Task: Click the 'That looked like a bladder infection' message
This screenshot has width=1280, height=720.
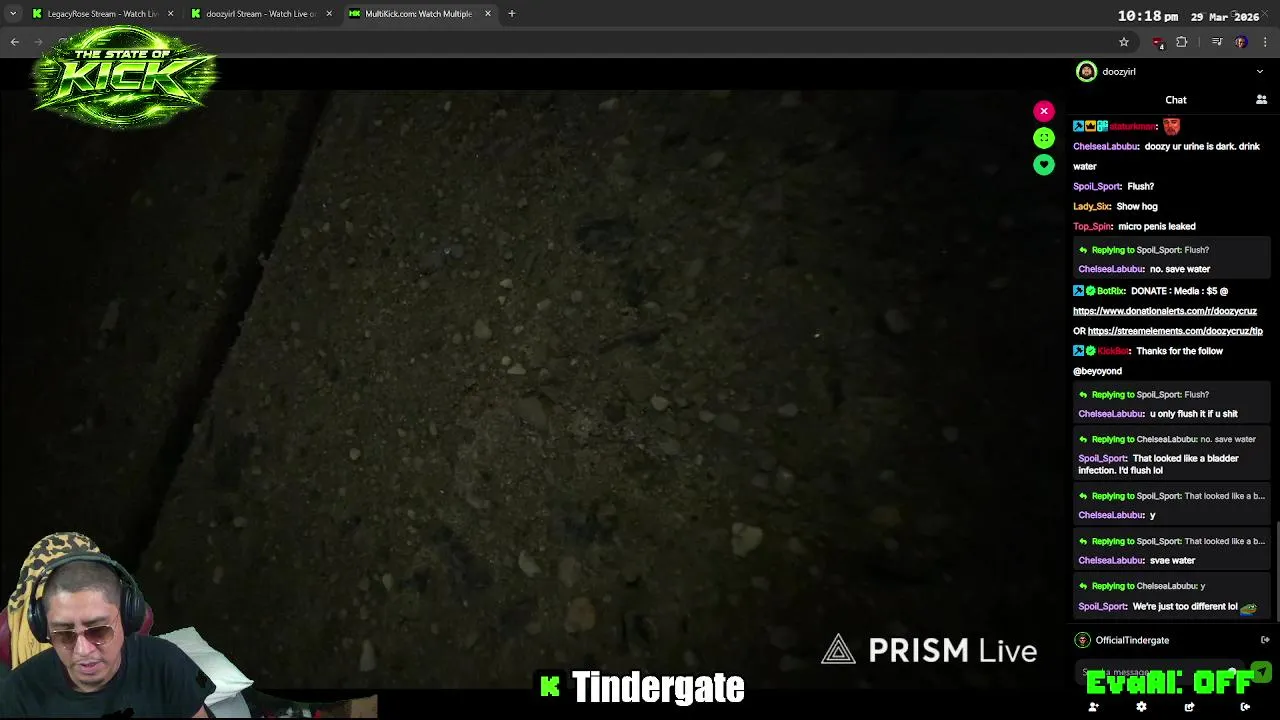Action: (1158, 464)
